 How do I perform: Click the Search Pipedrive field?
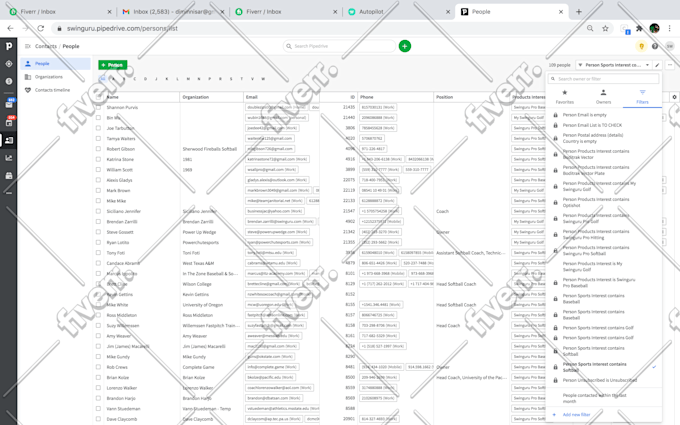point(339,46)
